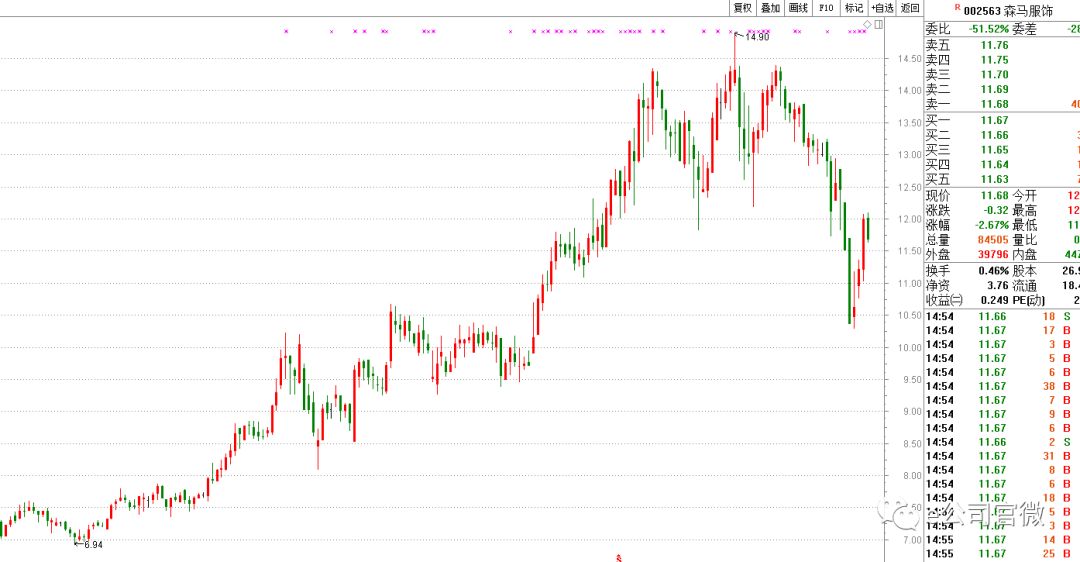Click the red R margin-trading icon

point(957,8)
